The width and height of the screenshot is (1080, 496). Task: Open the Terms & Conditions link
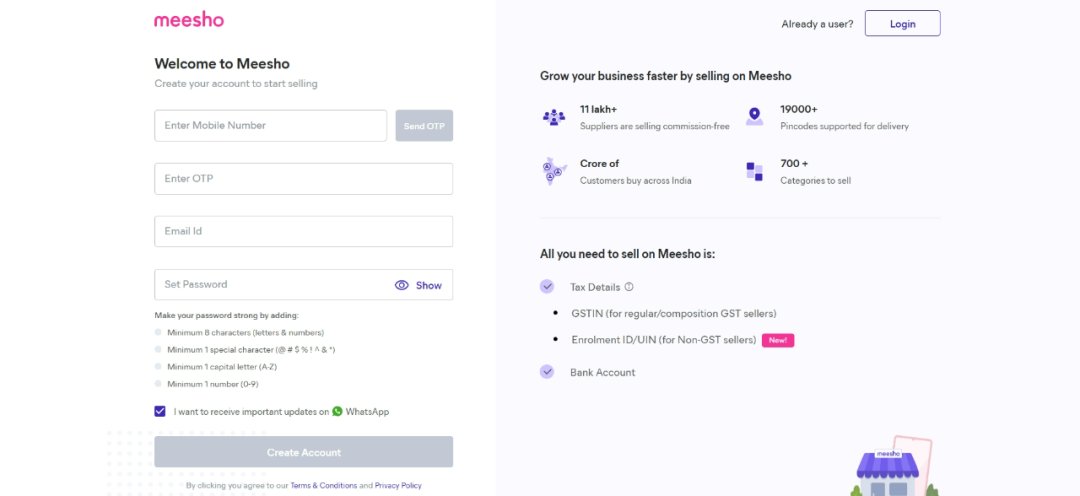click(323, 486)
